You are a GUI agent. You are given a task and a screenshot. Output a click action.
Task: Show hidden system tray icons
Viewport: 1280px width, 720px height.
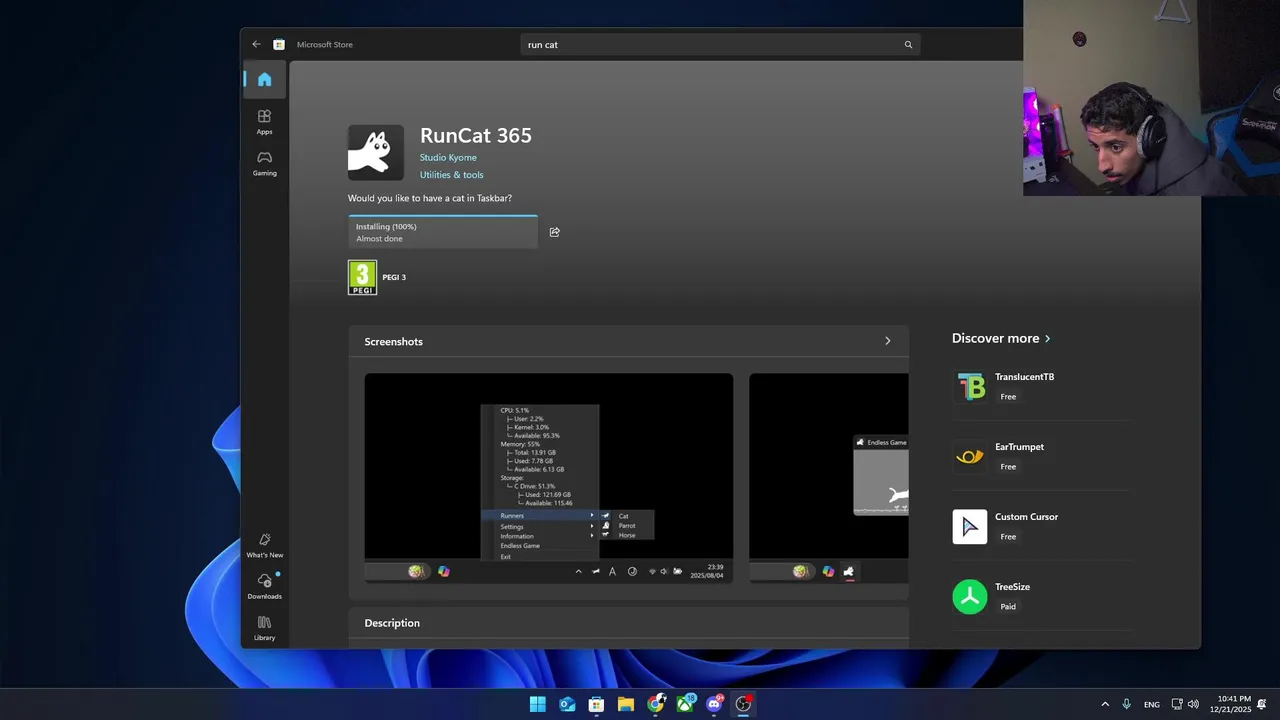tap(1105, 704)
